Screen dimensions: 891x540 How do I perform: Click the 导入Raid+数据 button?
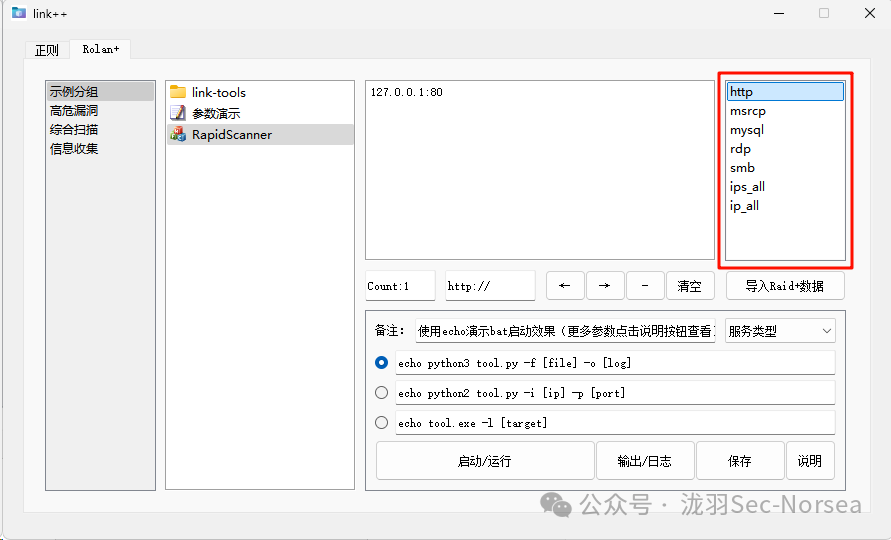pyautogui.click(x=785, y=286)
